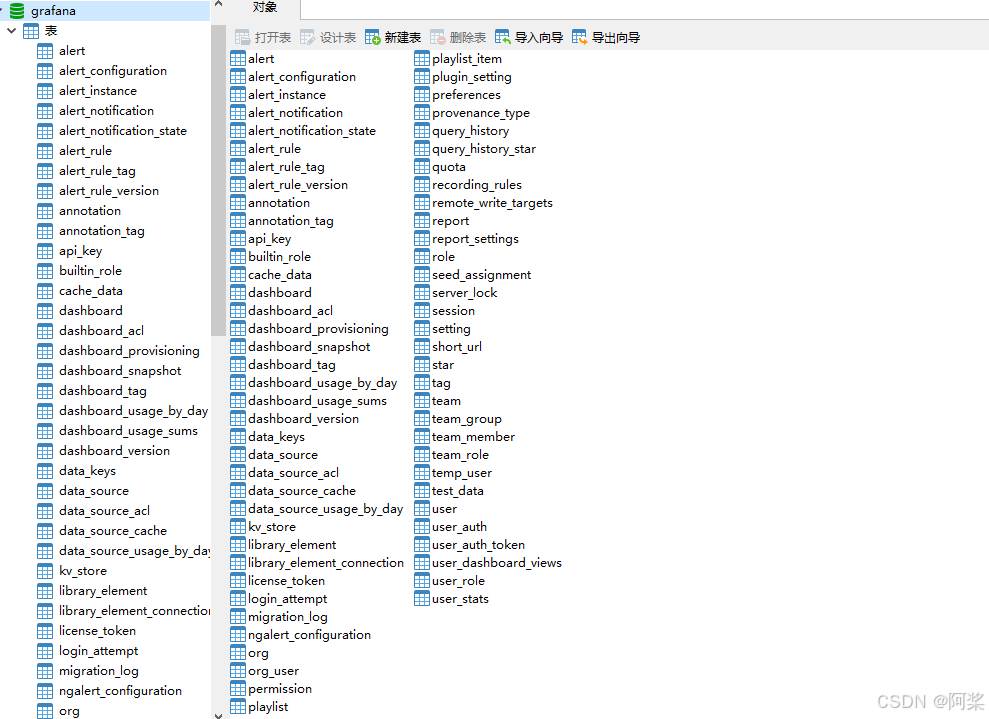Click team_member table icon
The height and width of the screenshot is (719, 989).
tap(422, 437)
